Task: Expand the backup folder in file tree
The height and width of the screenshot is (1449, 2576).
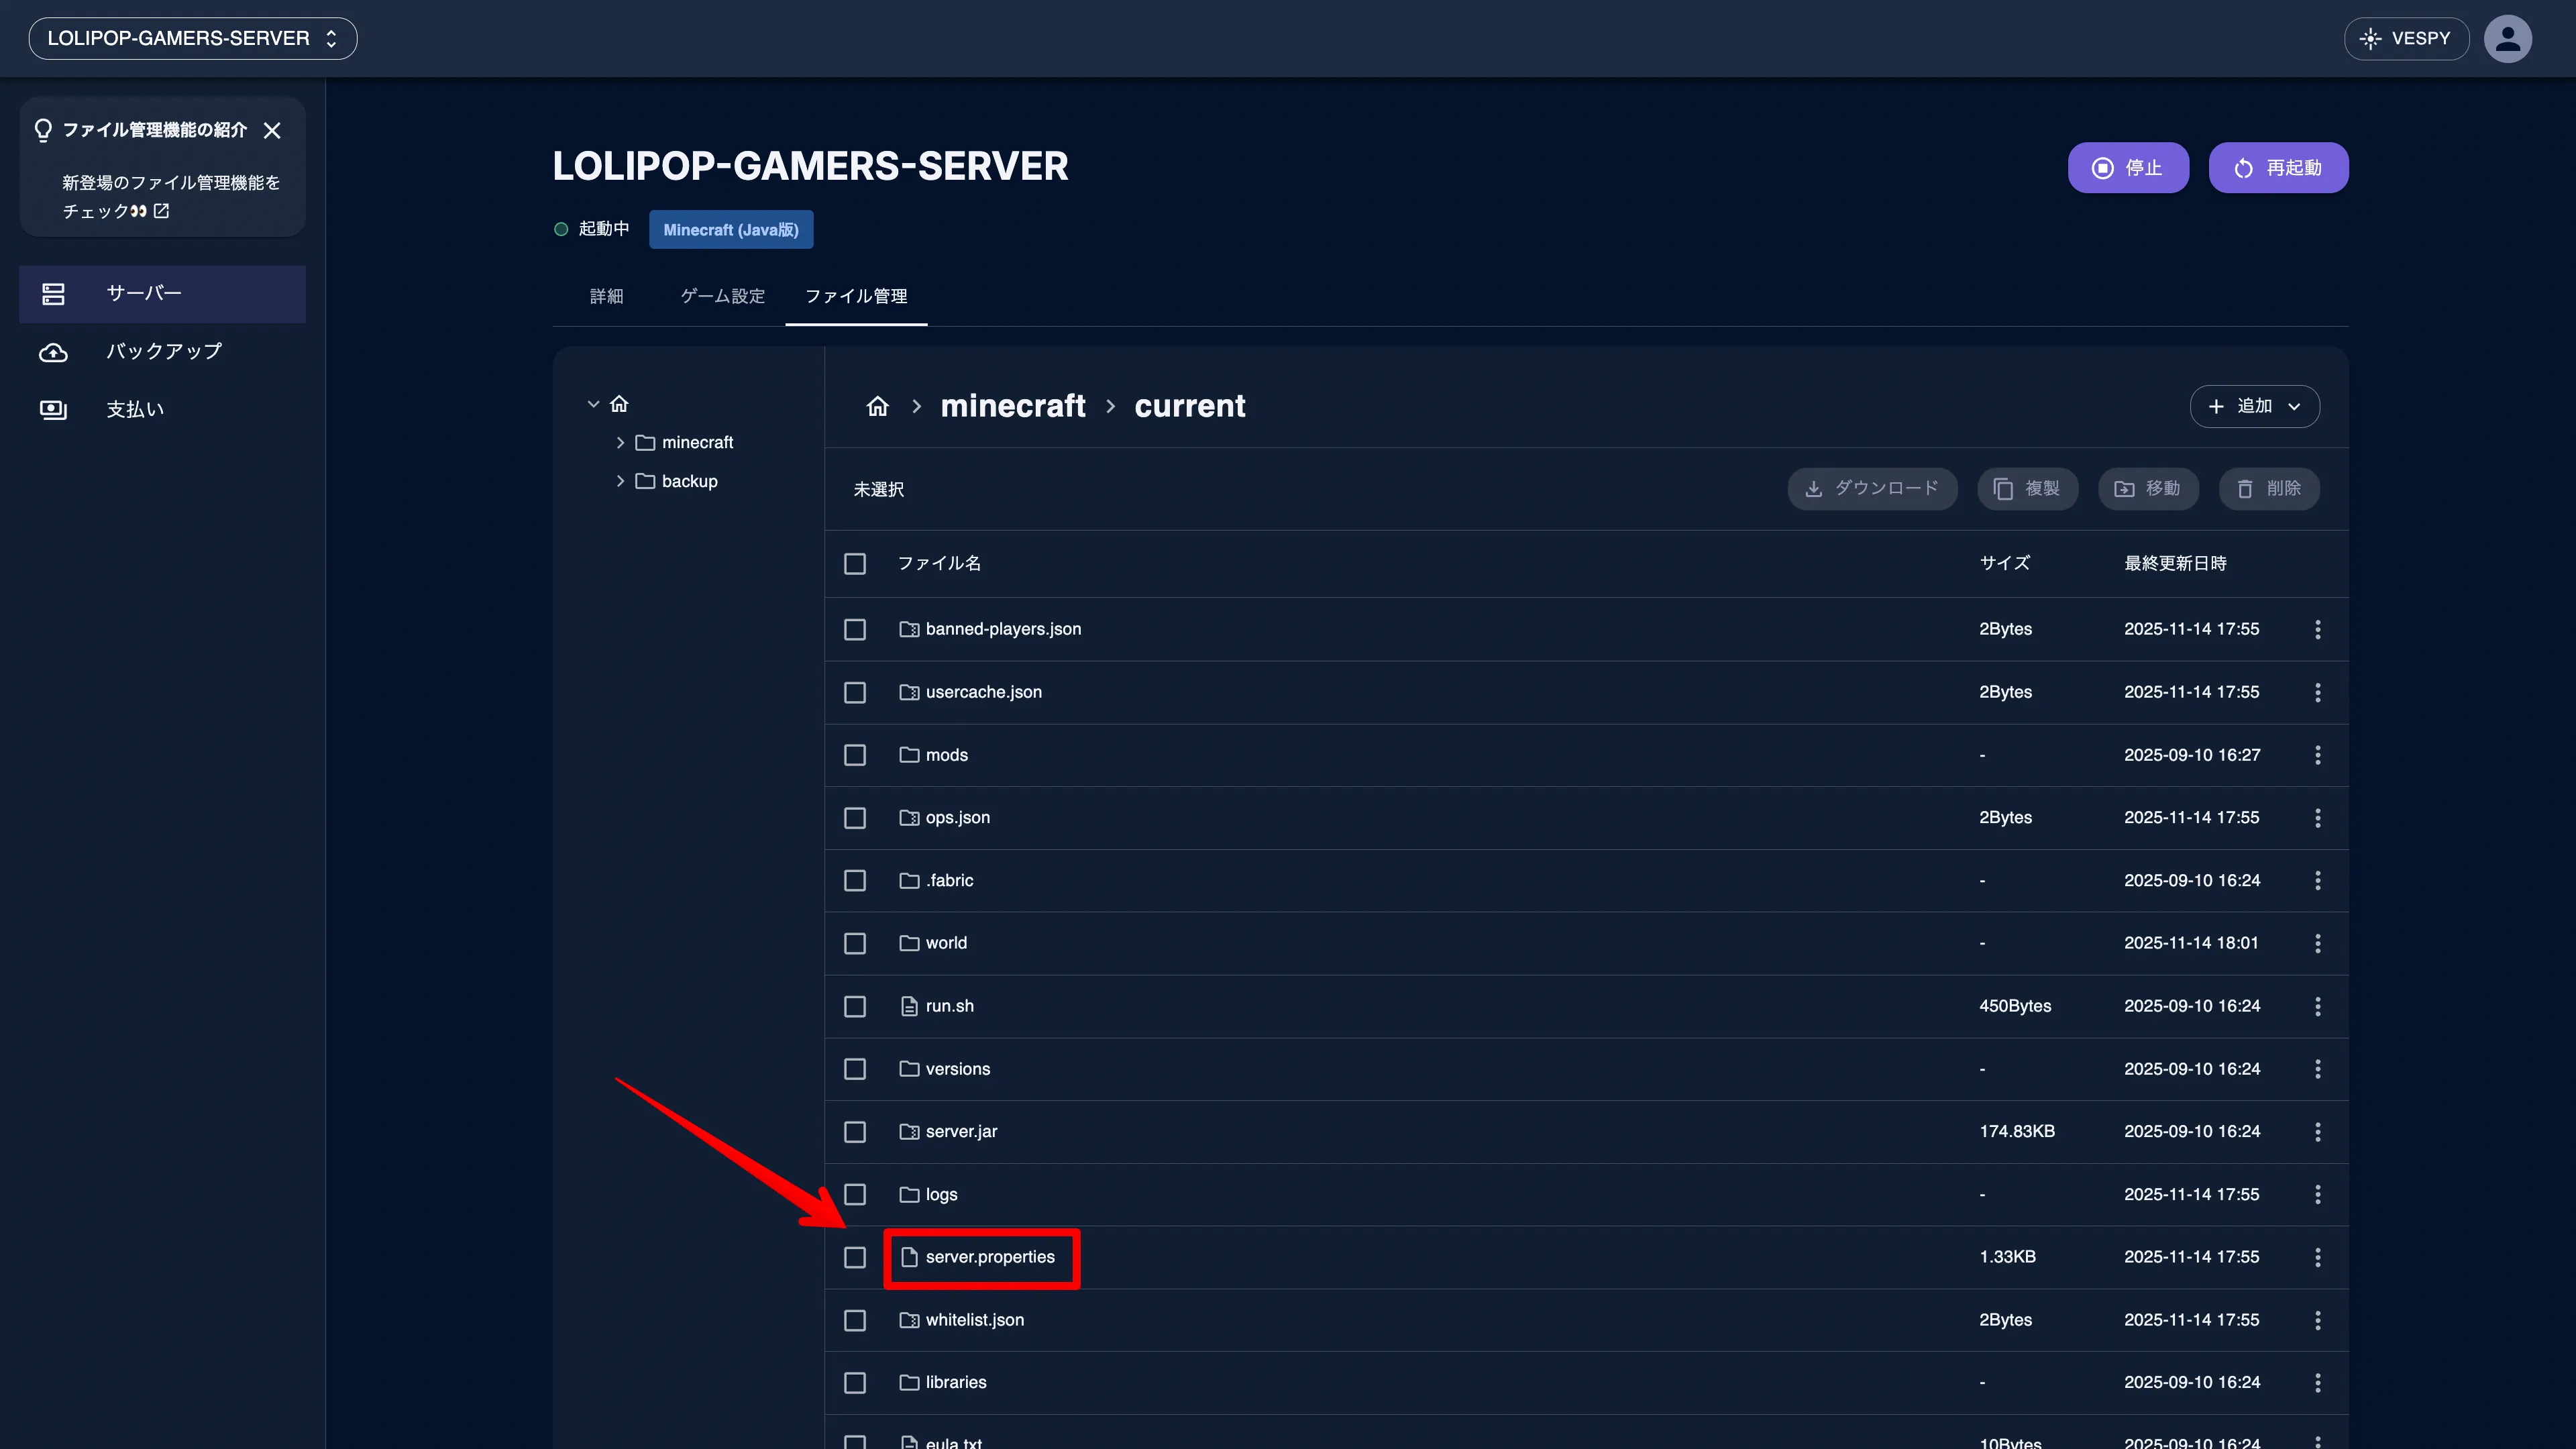Action: coord(621,481)
